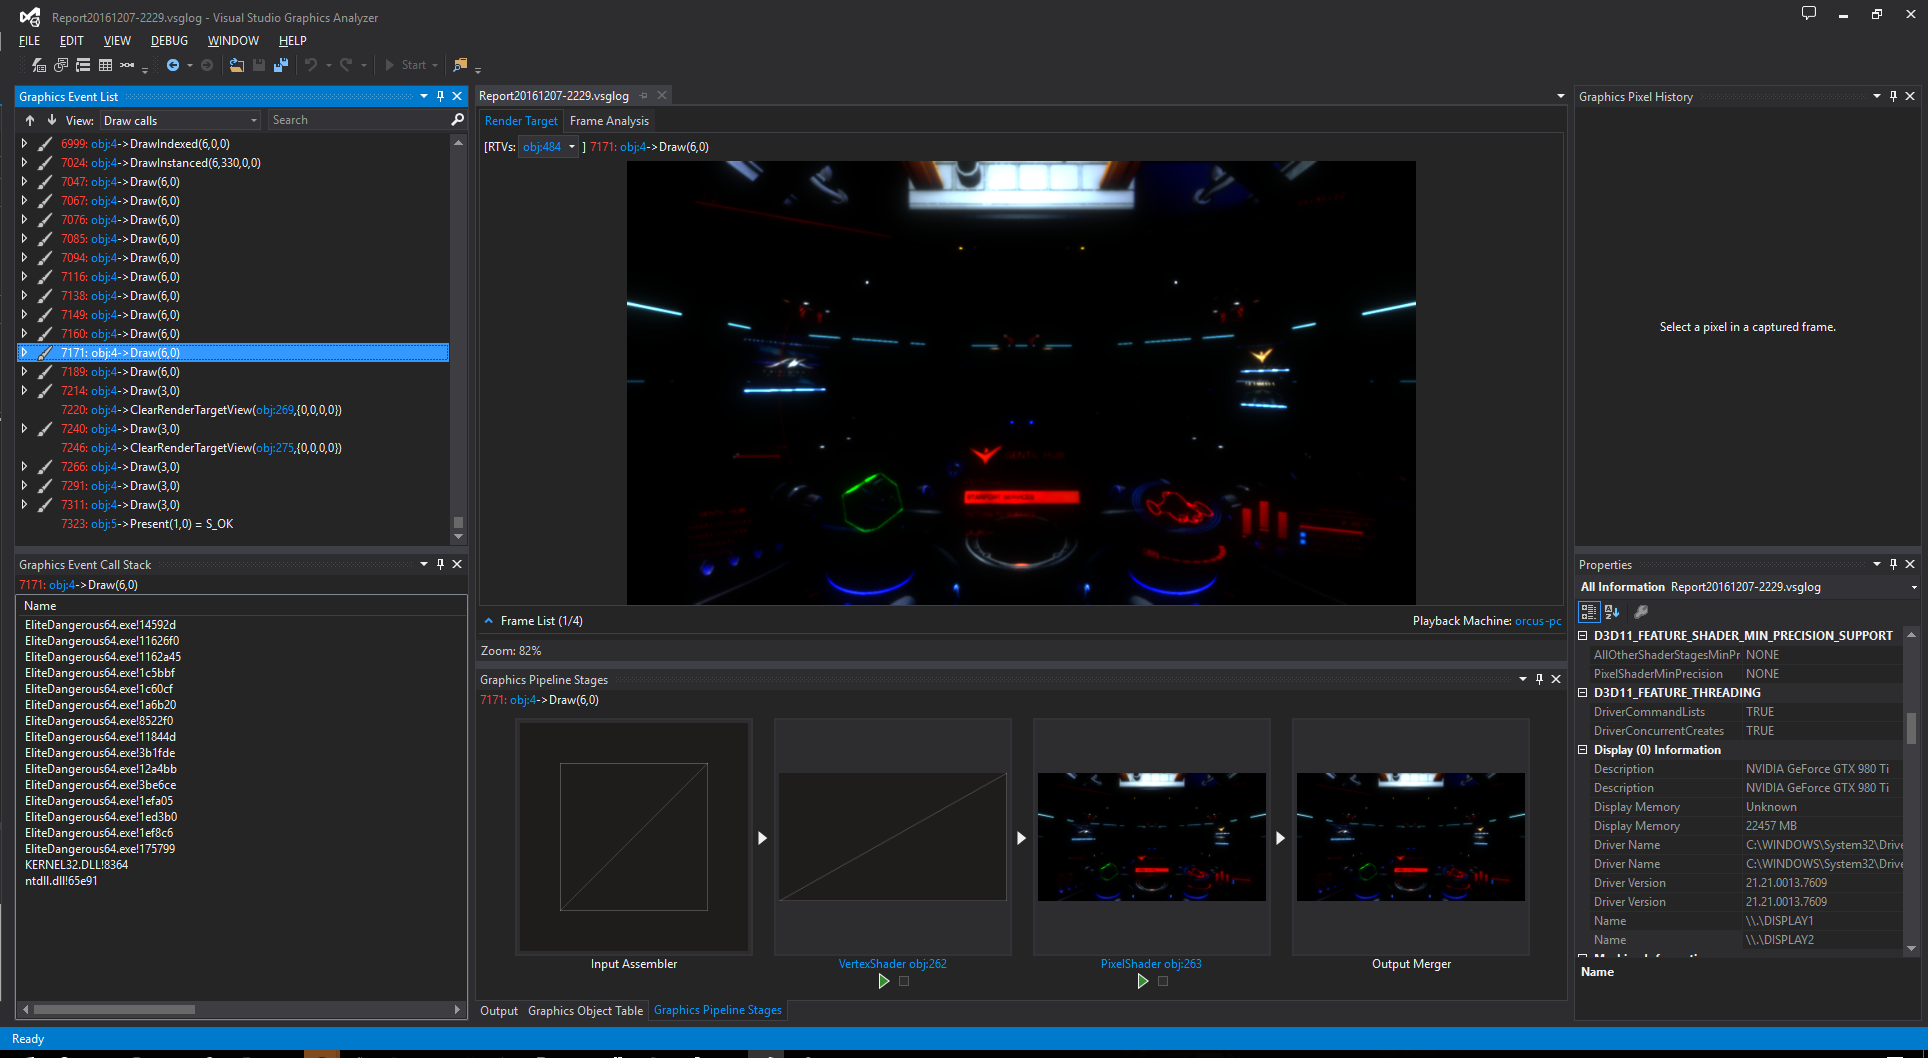
Task: Click the Start debugging button
Action: pyautogui.click(x=405, y=65)
